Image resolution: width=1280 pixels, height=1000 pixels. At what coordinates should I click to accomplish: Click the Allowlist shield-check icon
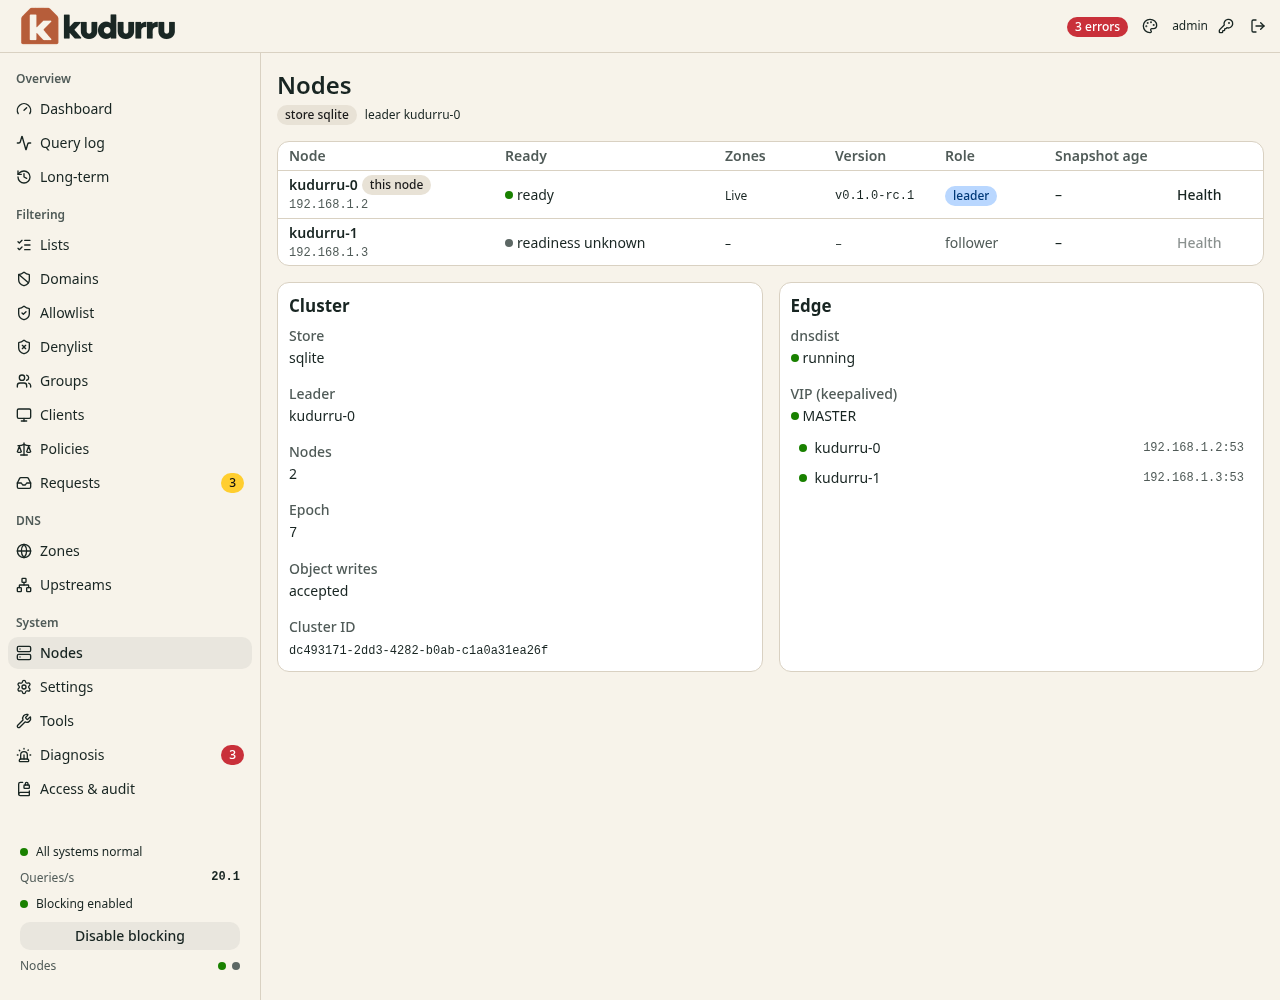click(x=24, y=313)
